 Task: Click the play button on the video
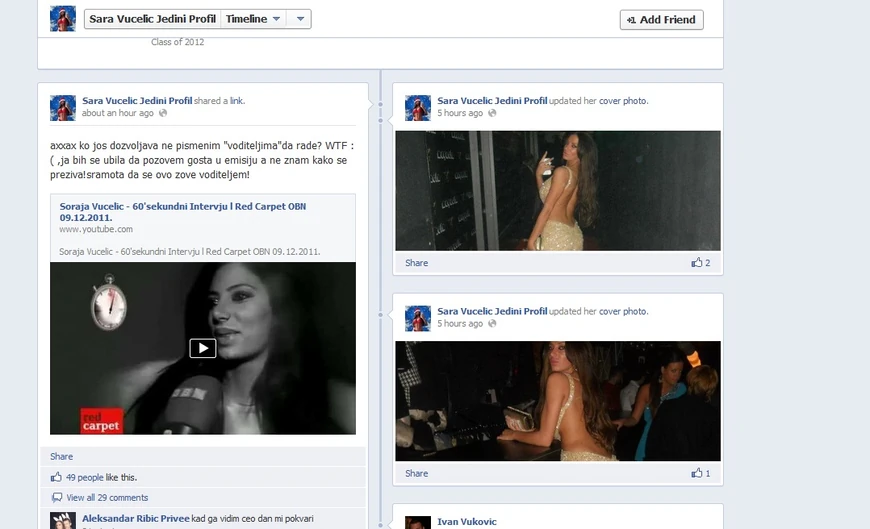pos(202,348)
